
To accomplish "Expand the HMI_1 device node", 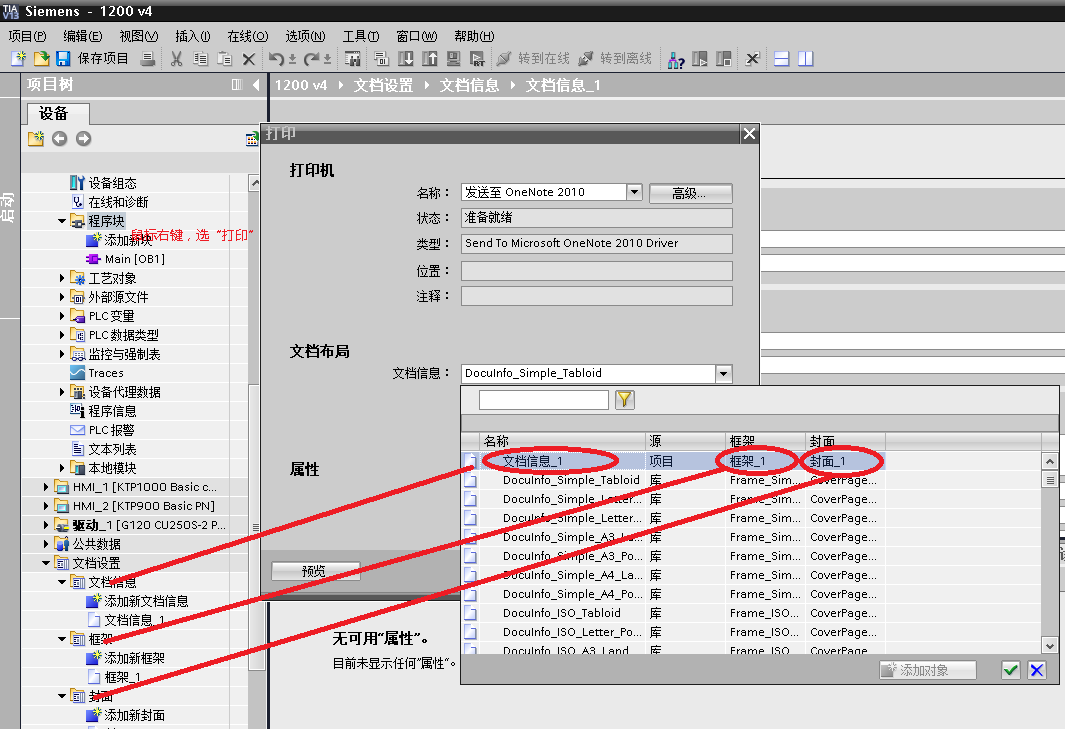I will 47,487.
